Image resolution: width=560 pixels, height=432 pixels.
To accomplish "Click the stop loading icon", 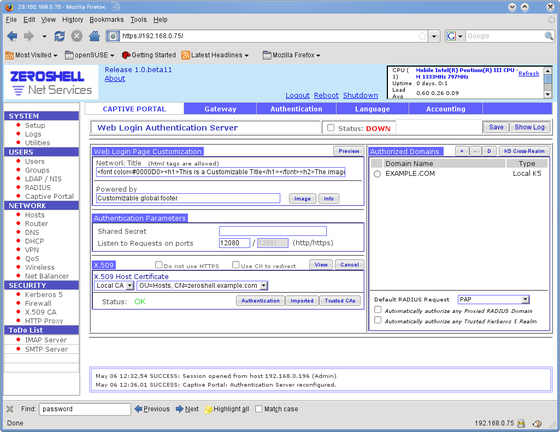I will [x=77, y=36].
